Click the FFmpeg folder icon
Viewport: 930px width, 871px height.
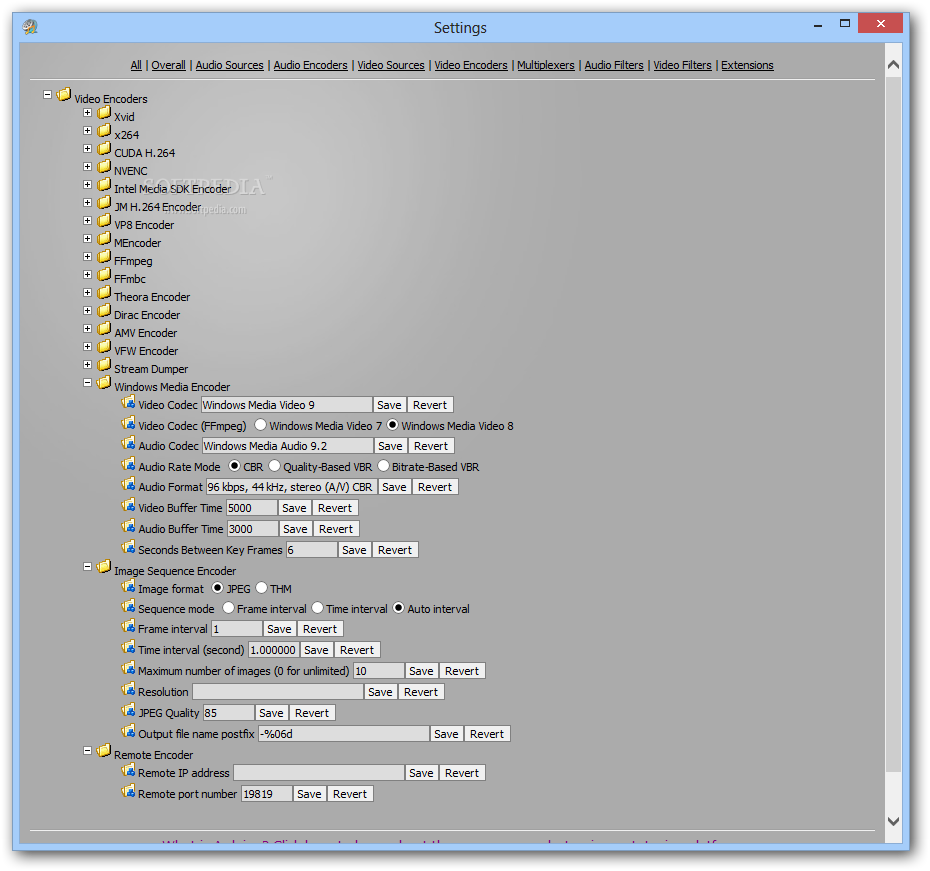click(x=104, y=257)
